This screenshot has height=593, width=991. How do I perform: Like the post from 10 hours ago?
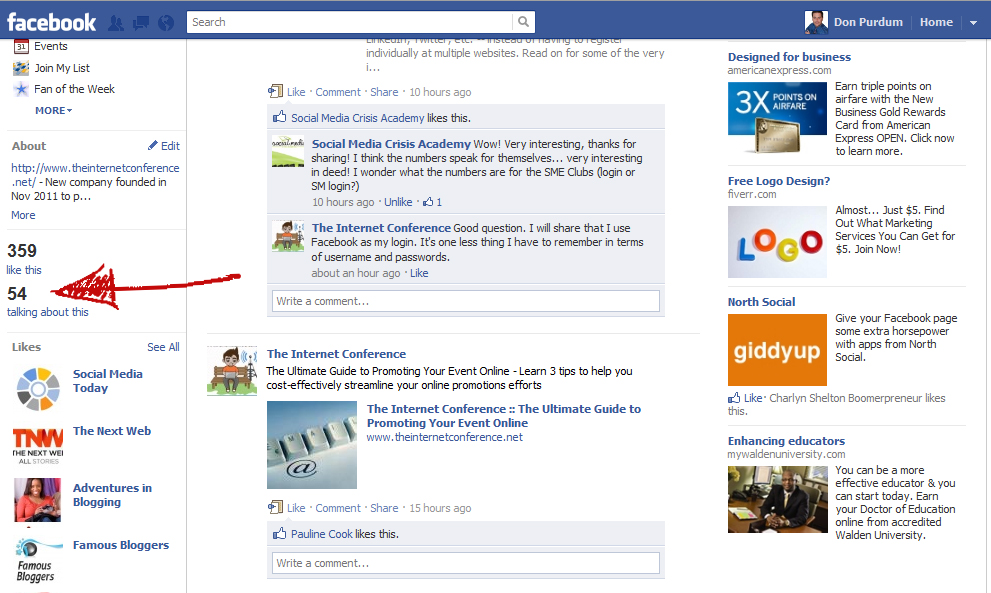coord(296,92)
